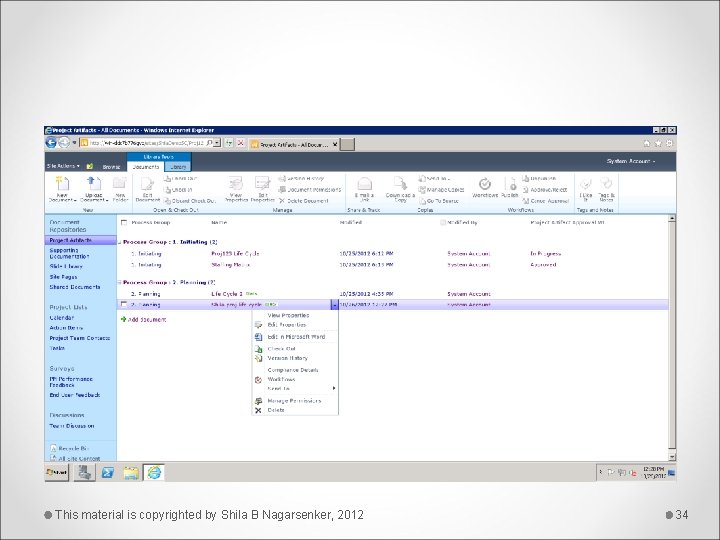
Task: Click the browser Refresh icon
Action: pyautogui.click(x=229, y=143)
